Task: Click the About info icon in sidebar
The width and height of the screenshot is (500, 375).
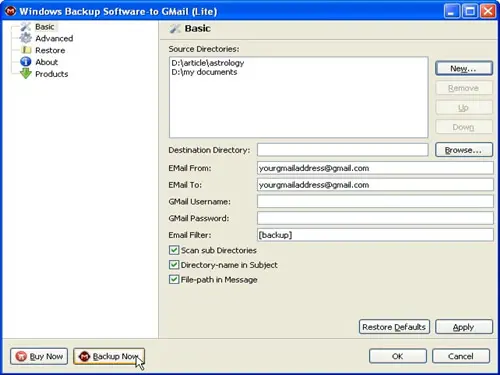Action: (26, 62)
